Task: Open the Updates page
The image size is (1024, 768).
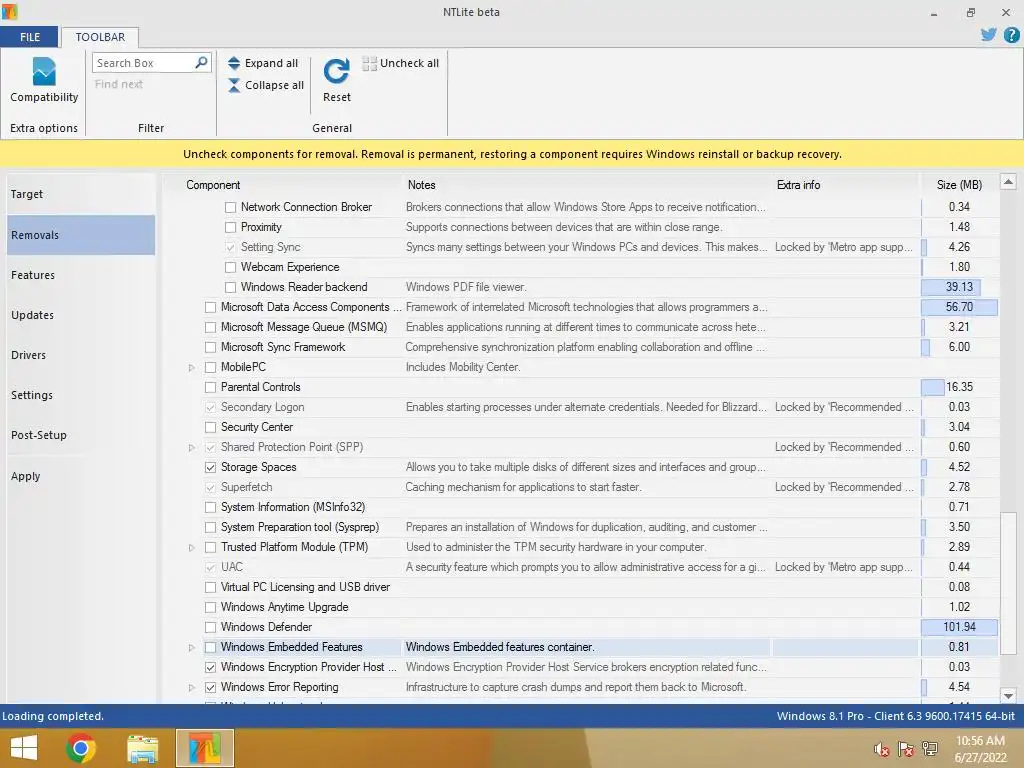Action: (81, 315)
